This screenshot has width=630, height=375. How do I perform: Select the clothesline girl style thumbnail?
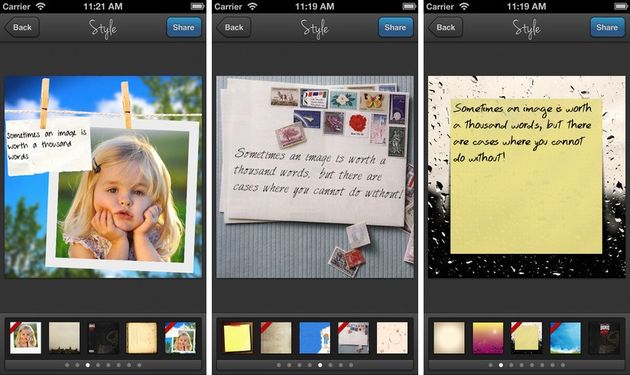[x=180, y=338]
